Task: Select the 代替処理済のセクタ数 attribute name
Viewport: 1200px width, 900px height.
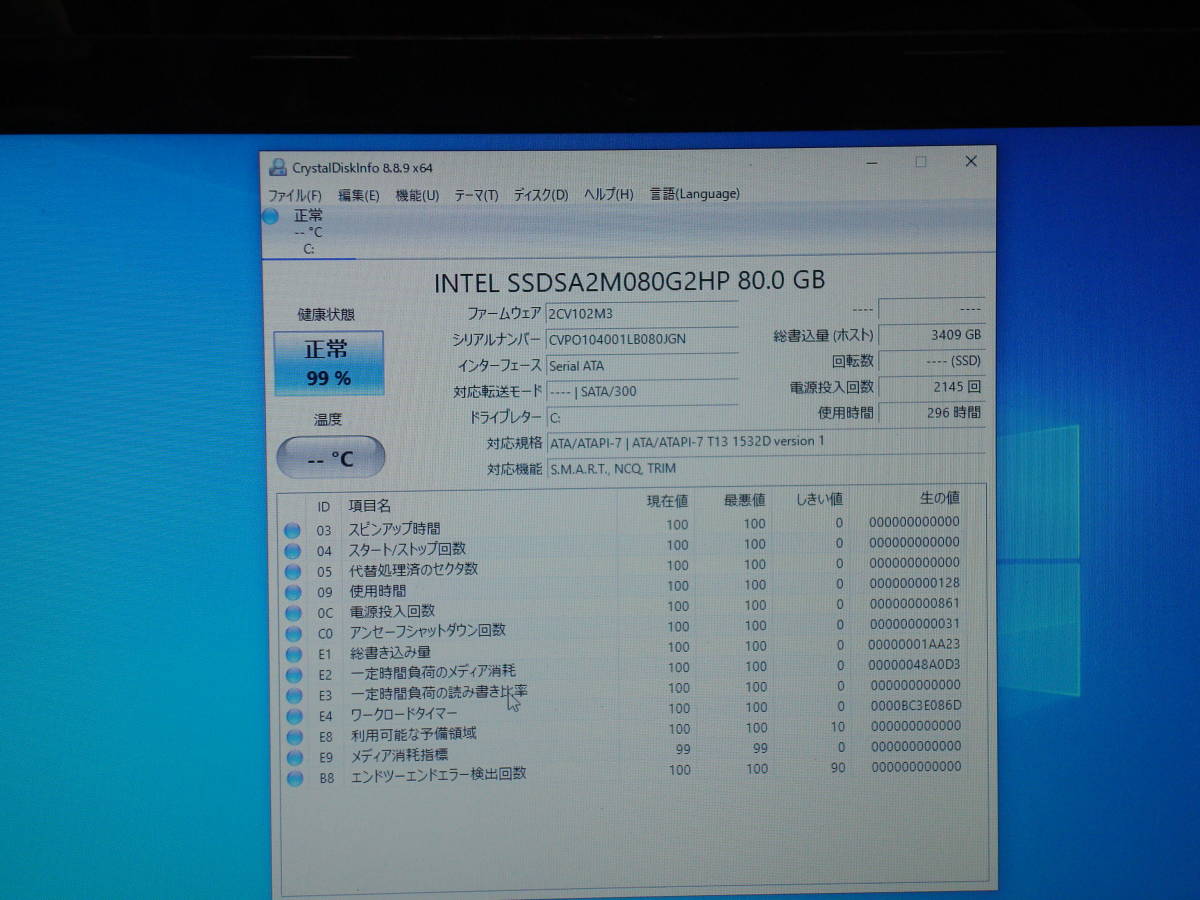Action: point(413,570)
